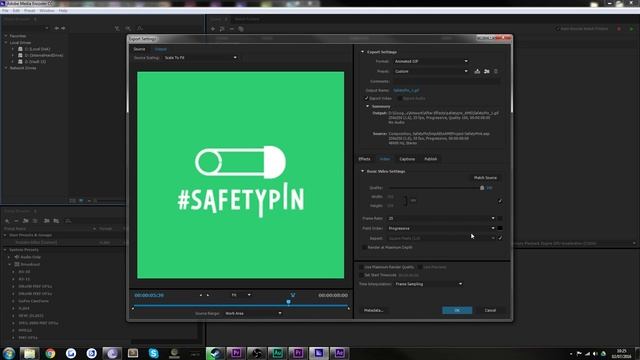Click Audition Au taskbar icon
The width and height of the screenshot is (640, 360).
click(x=277, y=353)
